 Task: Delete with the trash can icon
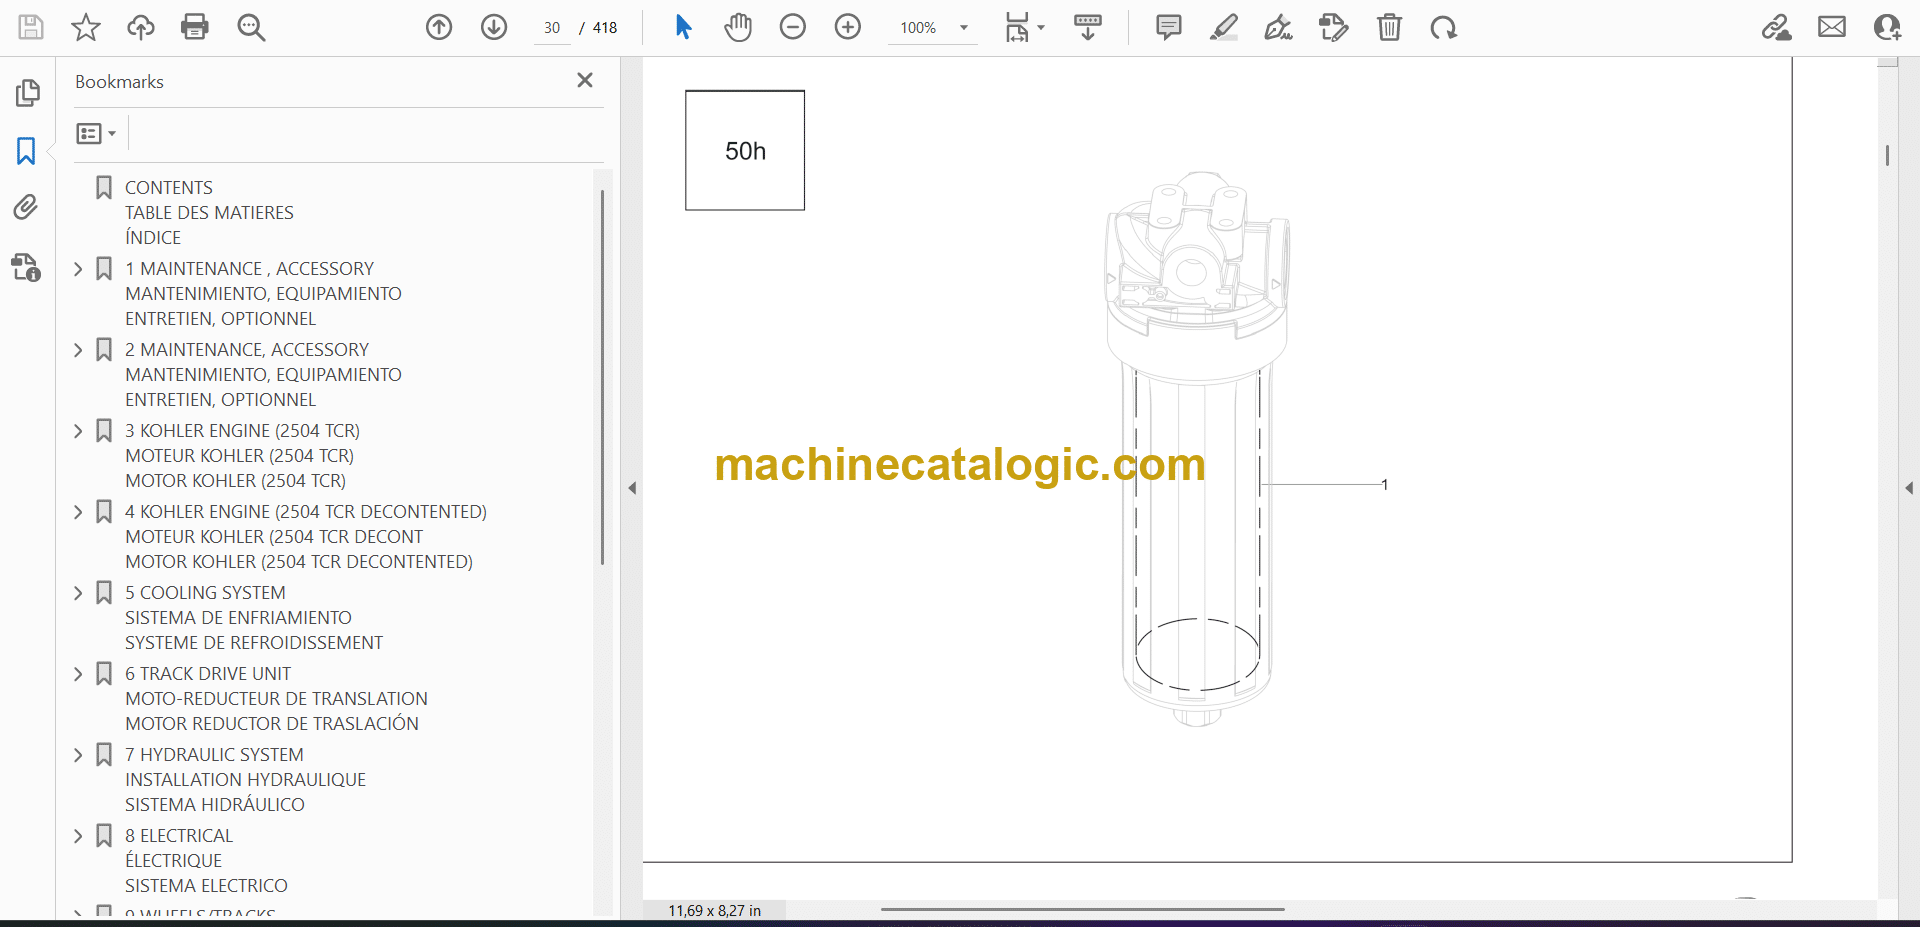(1389, 27)
